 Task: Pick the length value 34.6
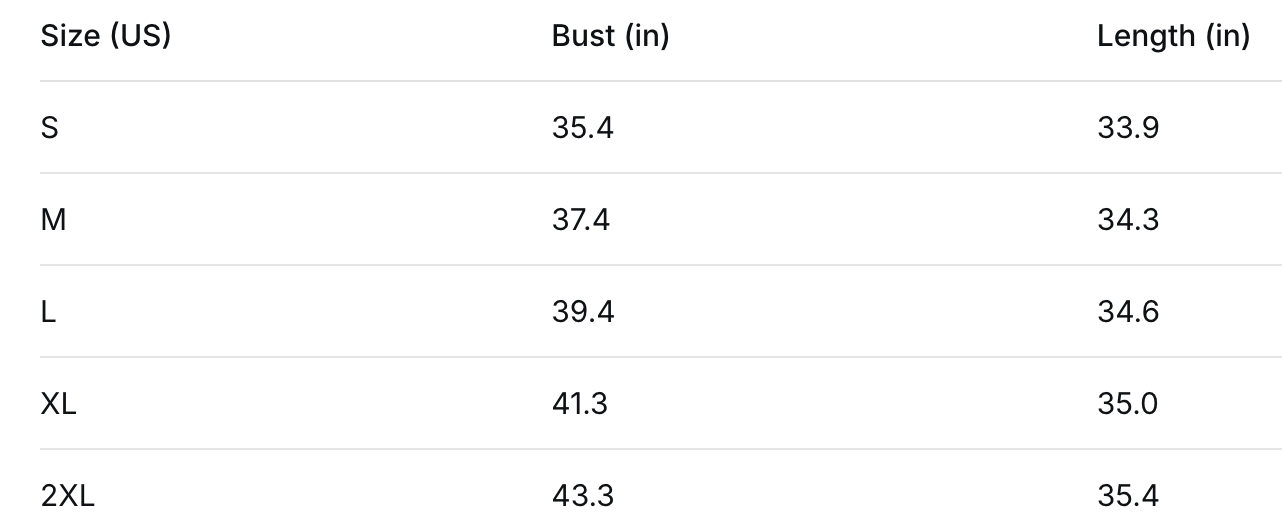click(1128, 312)
